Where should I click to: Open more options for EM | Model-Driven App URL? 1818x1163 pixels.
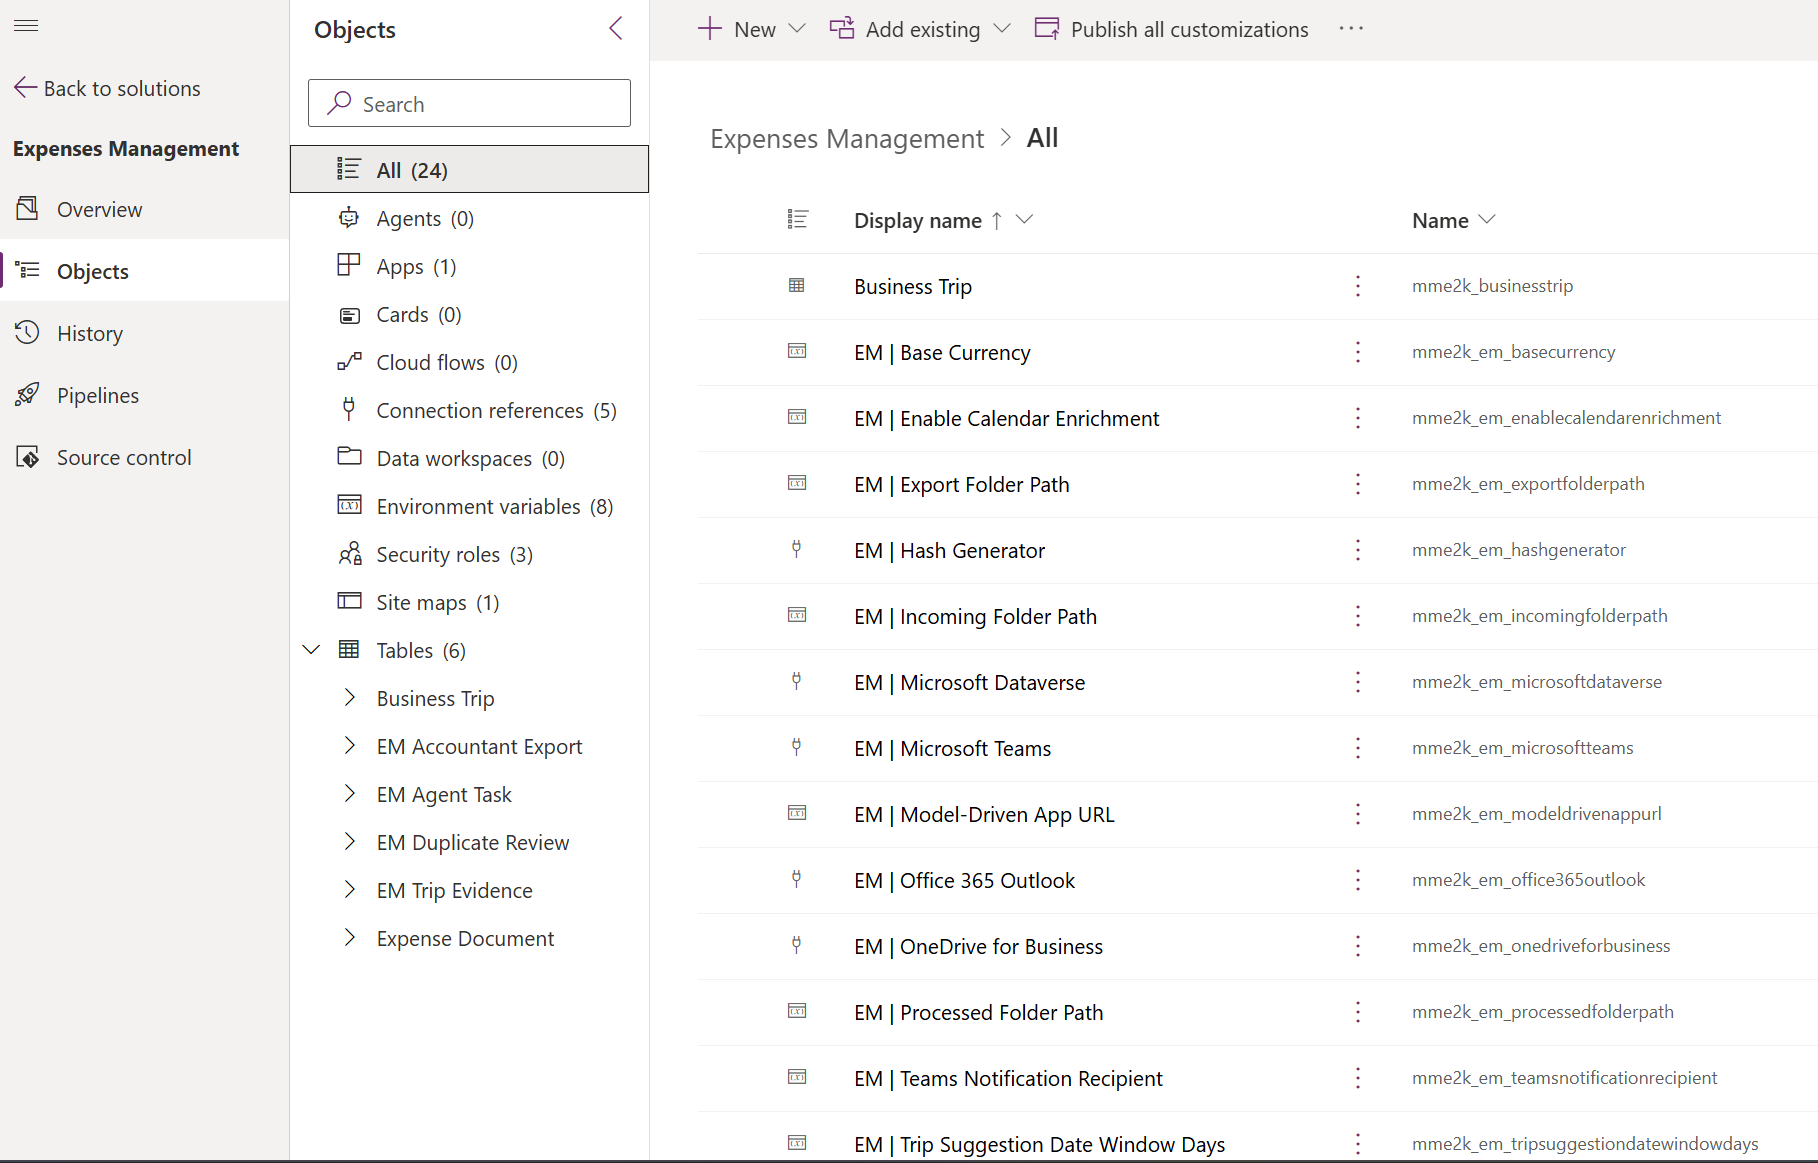pos(1358,814)
